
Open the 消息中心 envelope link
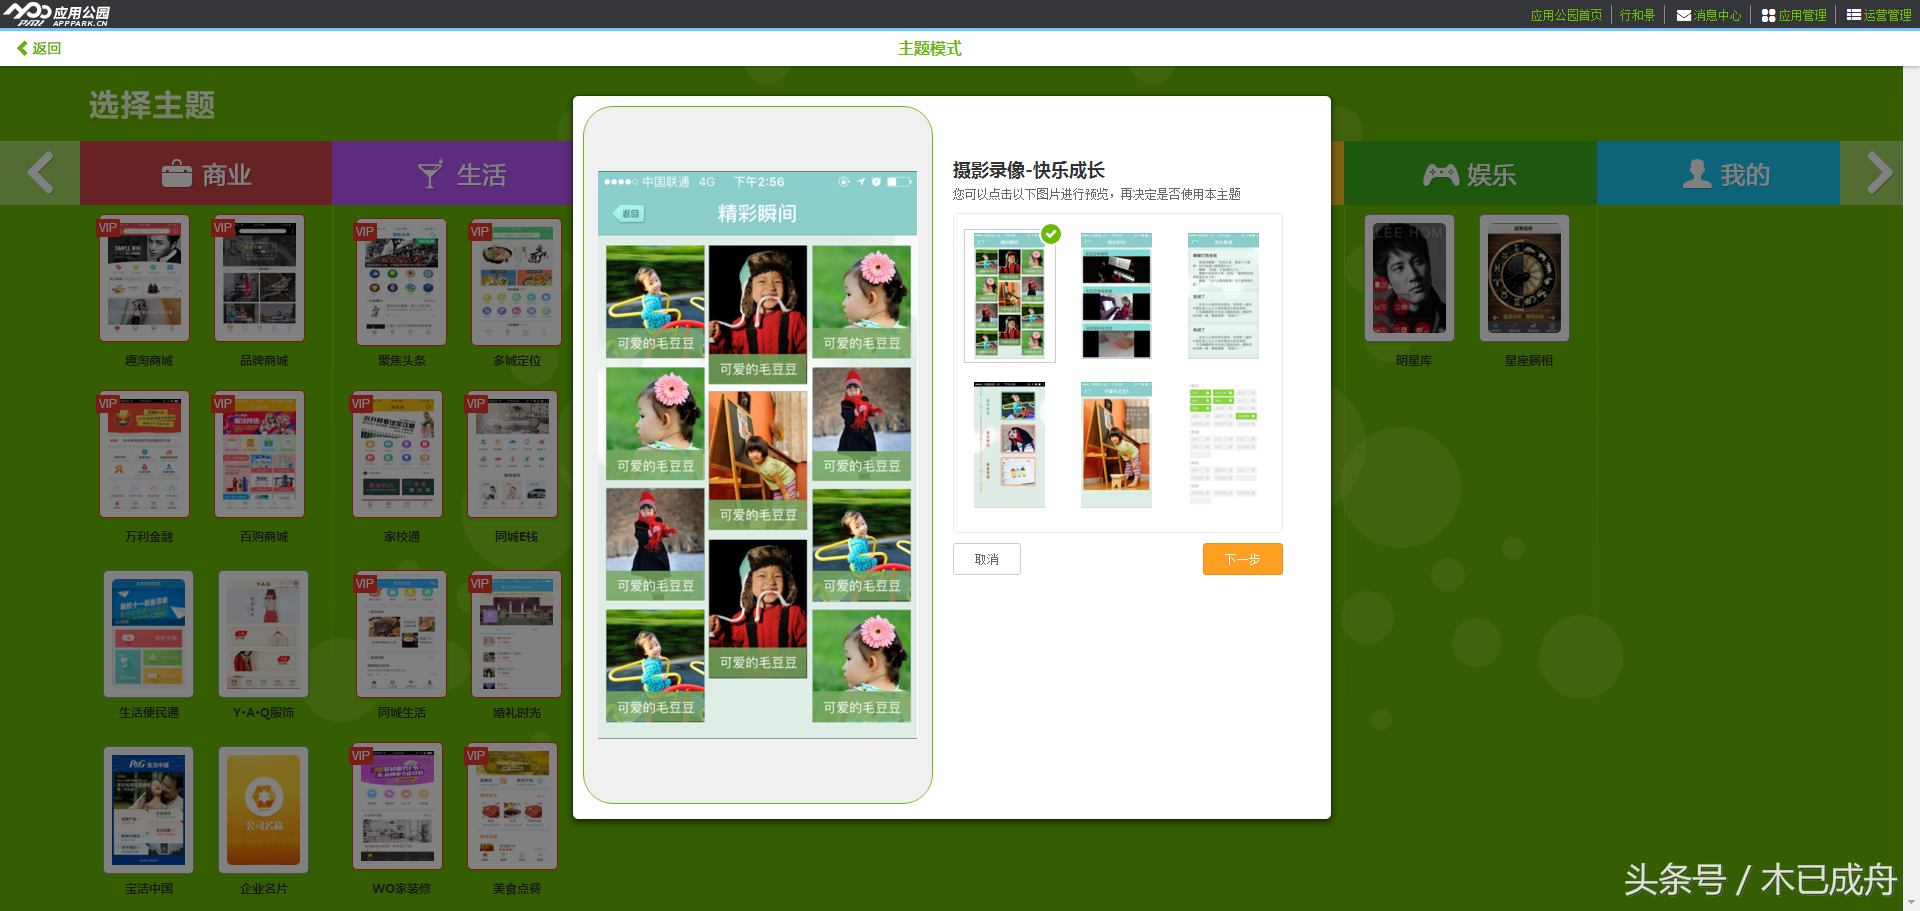click(x=1709, y=15)
